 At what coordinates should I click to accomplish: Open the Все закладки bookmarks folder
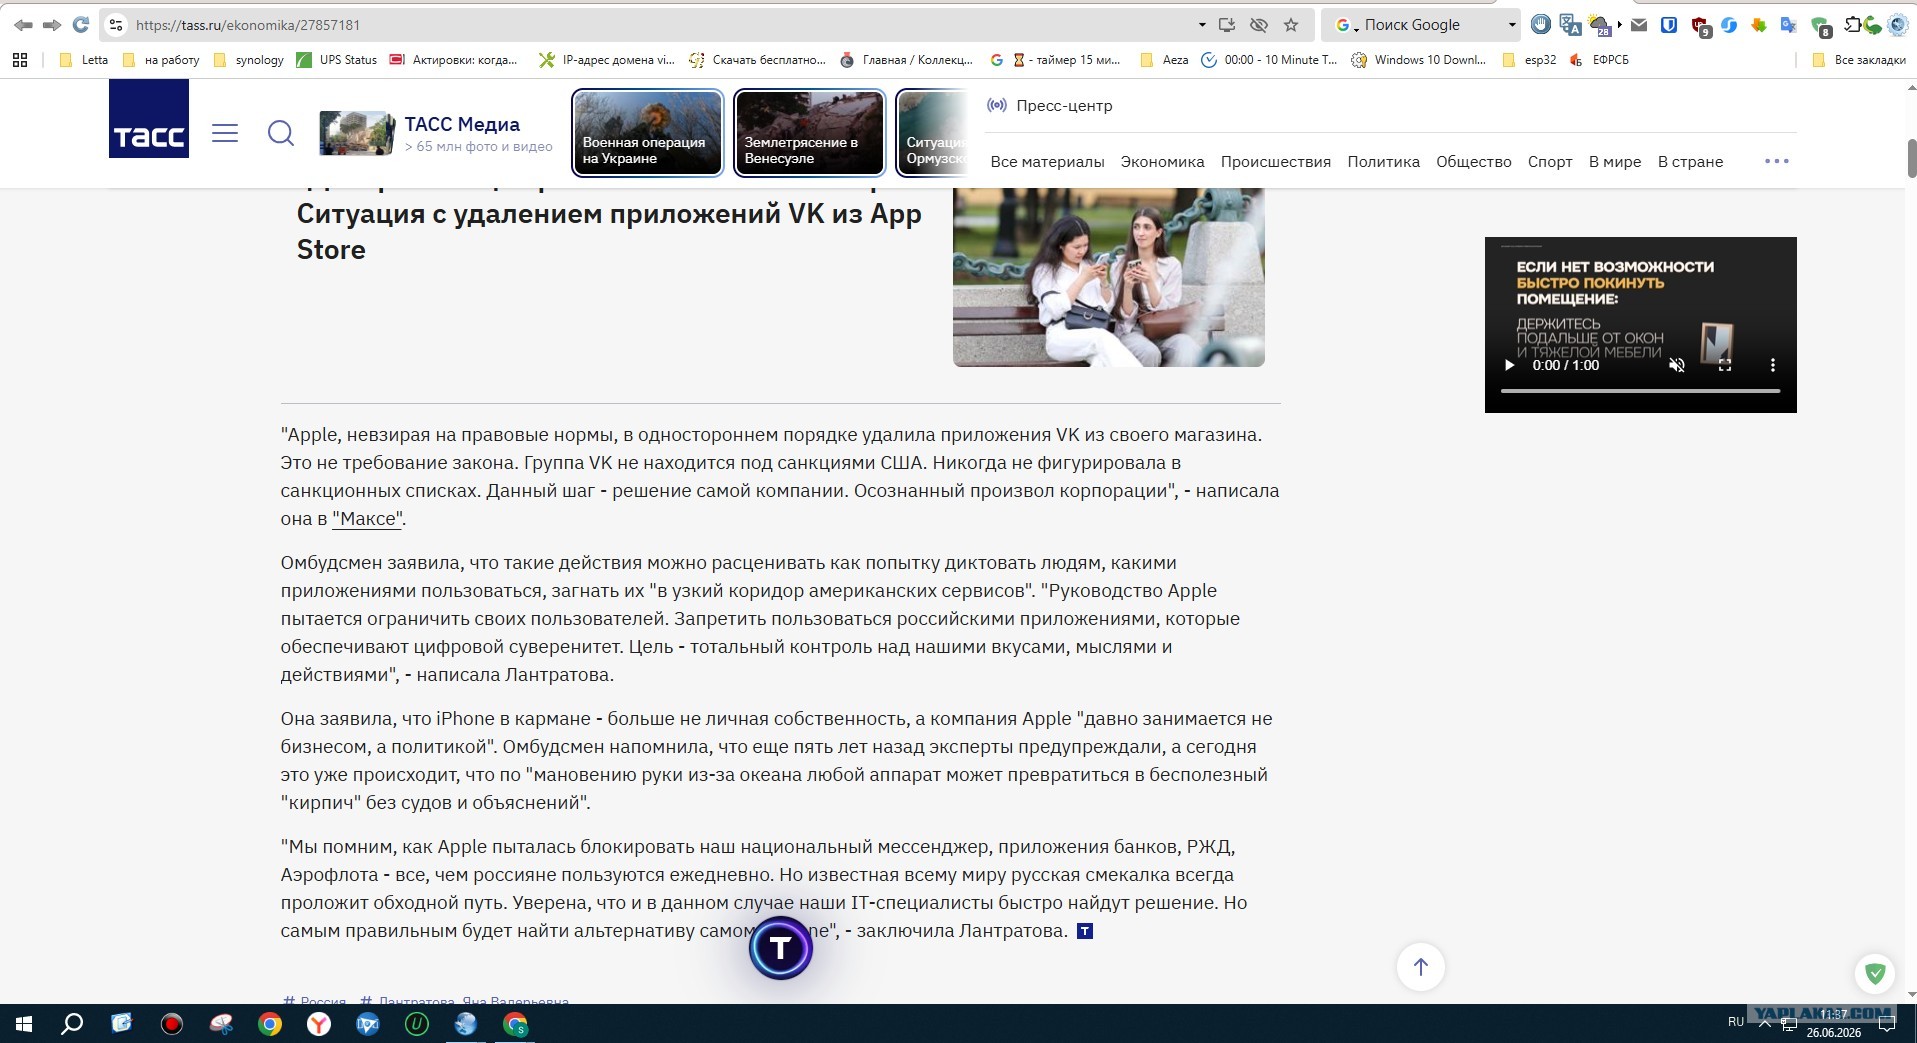(1859, 60)
